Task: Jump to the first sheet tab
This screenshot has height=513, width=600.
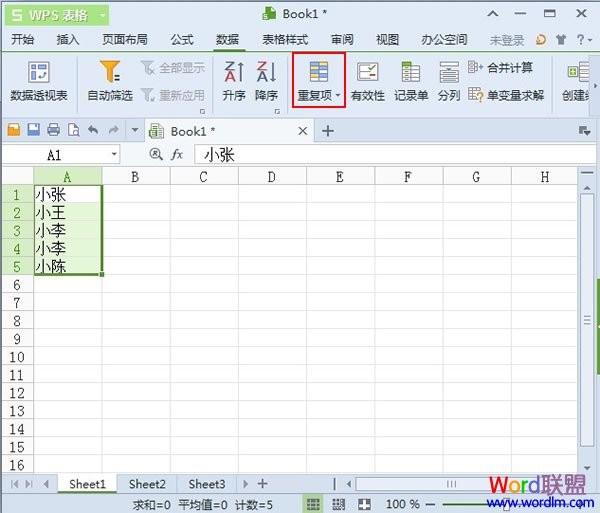Action: [15, 484]
